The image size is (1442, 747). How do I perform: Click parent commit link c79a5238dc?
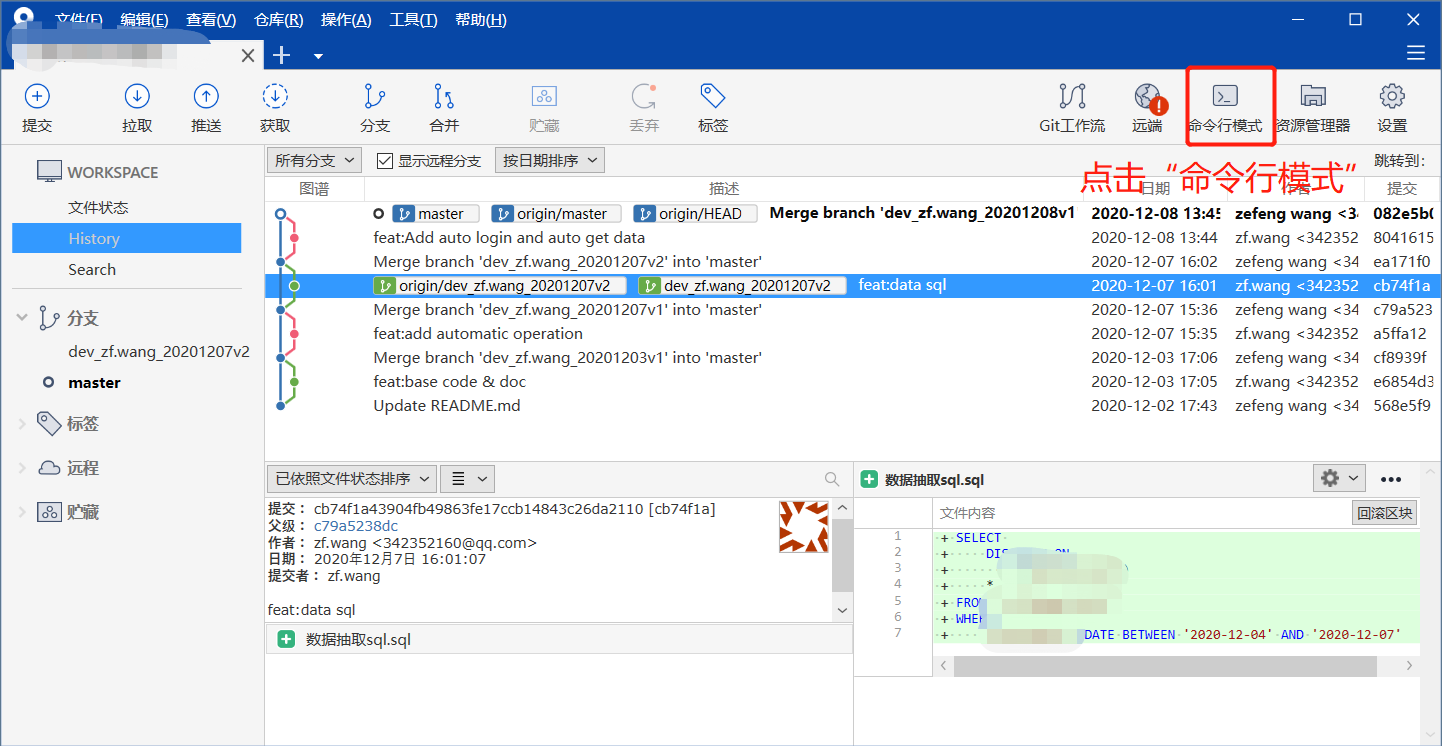coord(356,526)
